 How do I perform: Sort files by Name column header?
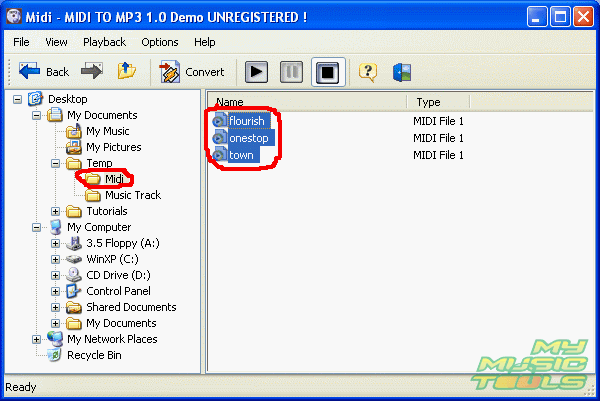pyautogui.click(x=307, y=102)
